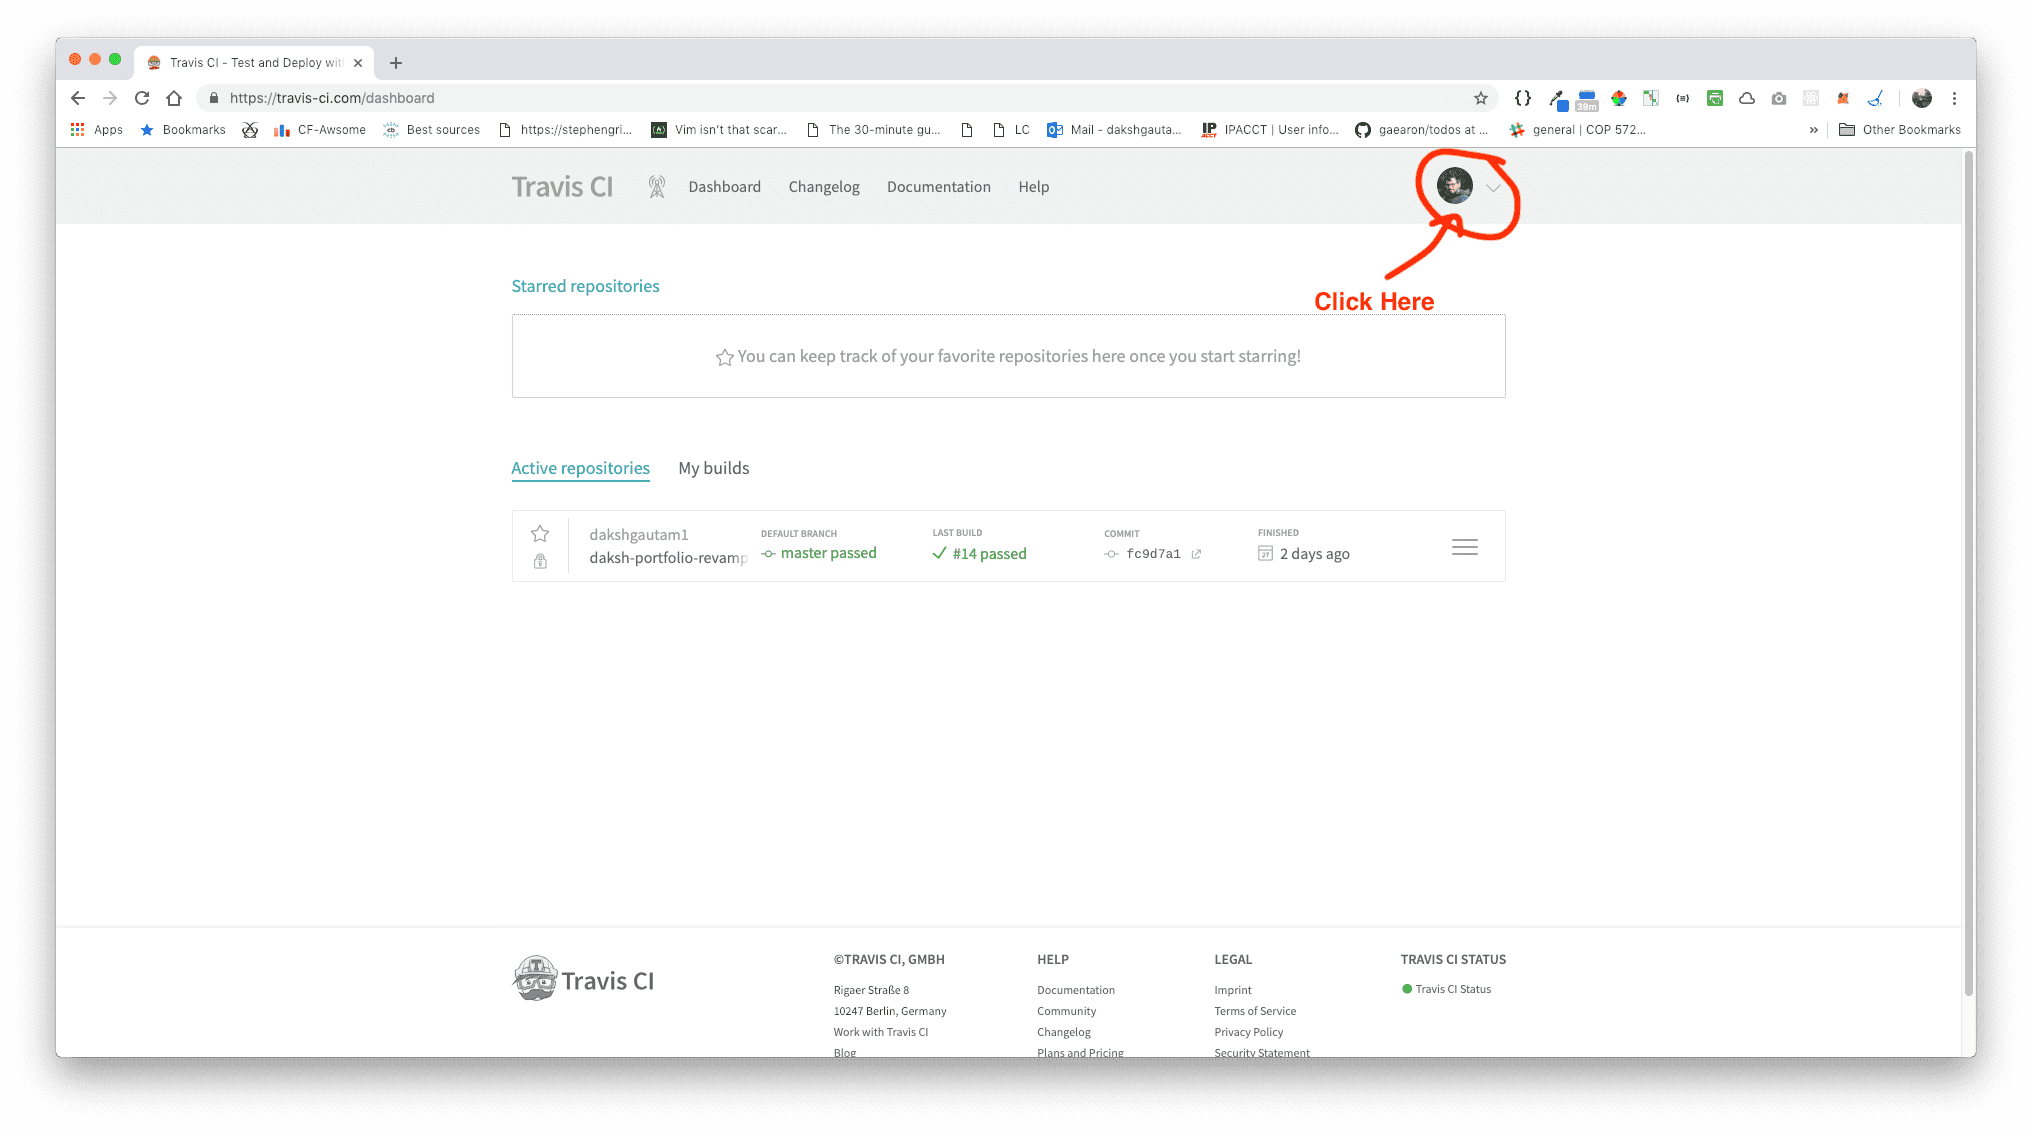Click the broom cleaner extension icon
The width and height of the screenshot is (2032, 1131).
pyautogui.click(x=1875, y=98)
